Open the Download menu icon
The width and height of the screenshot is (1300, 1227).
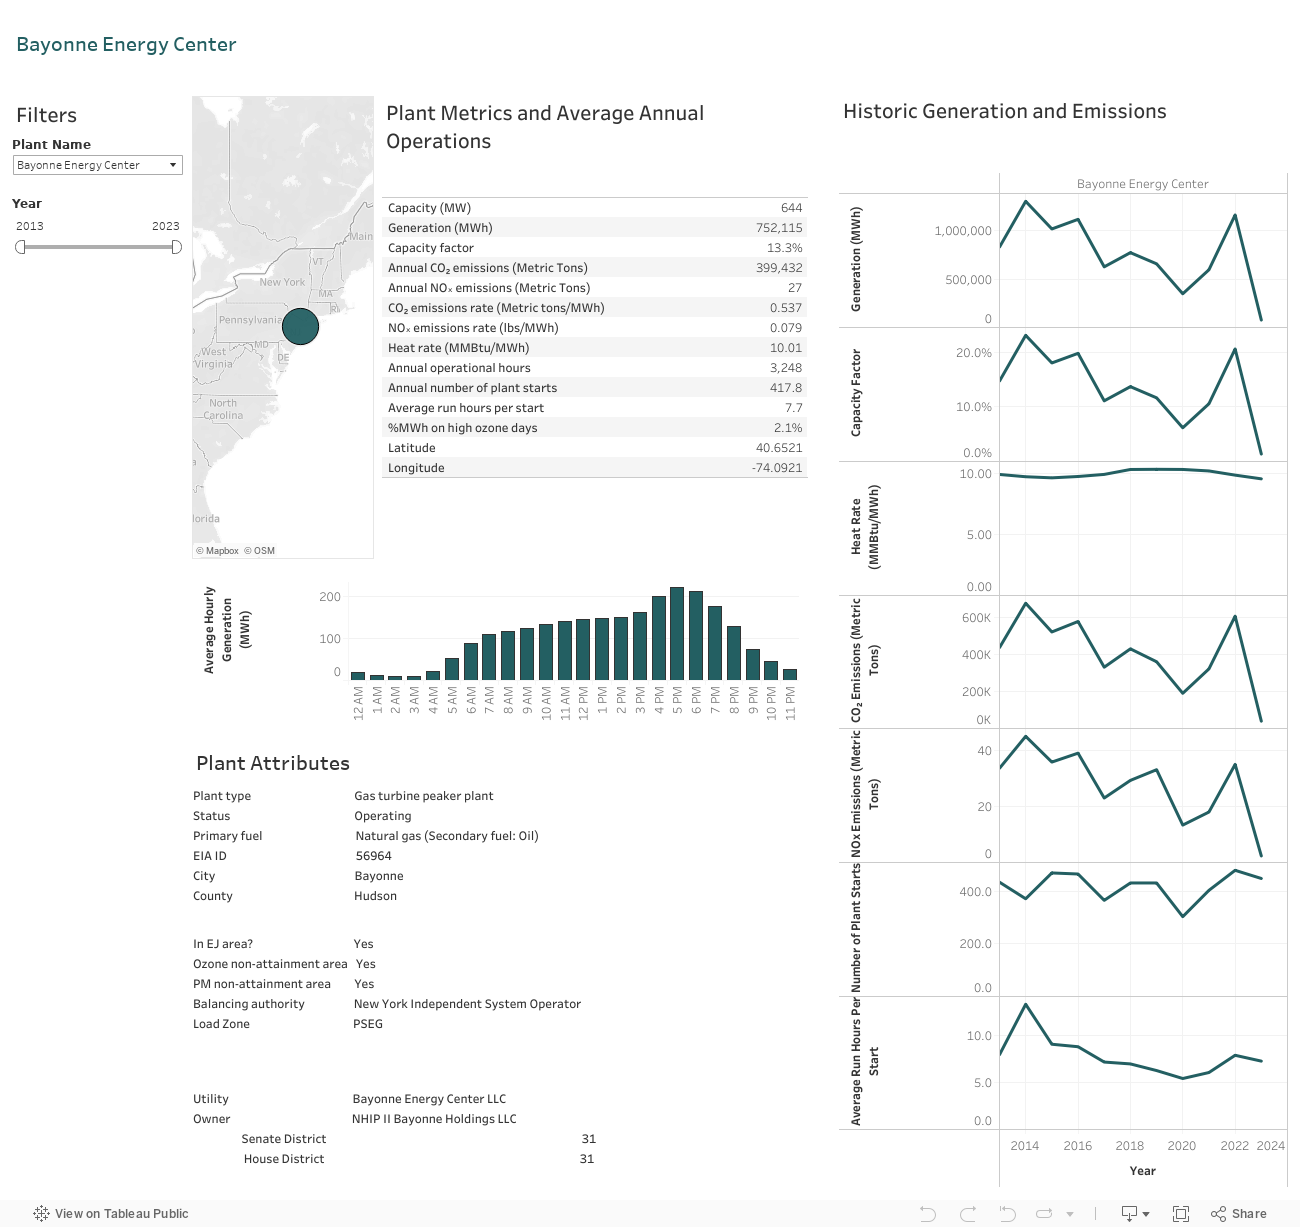point(1135,1214)
